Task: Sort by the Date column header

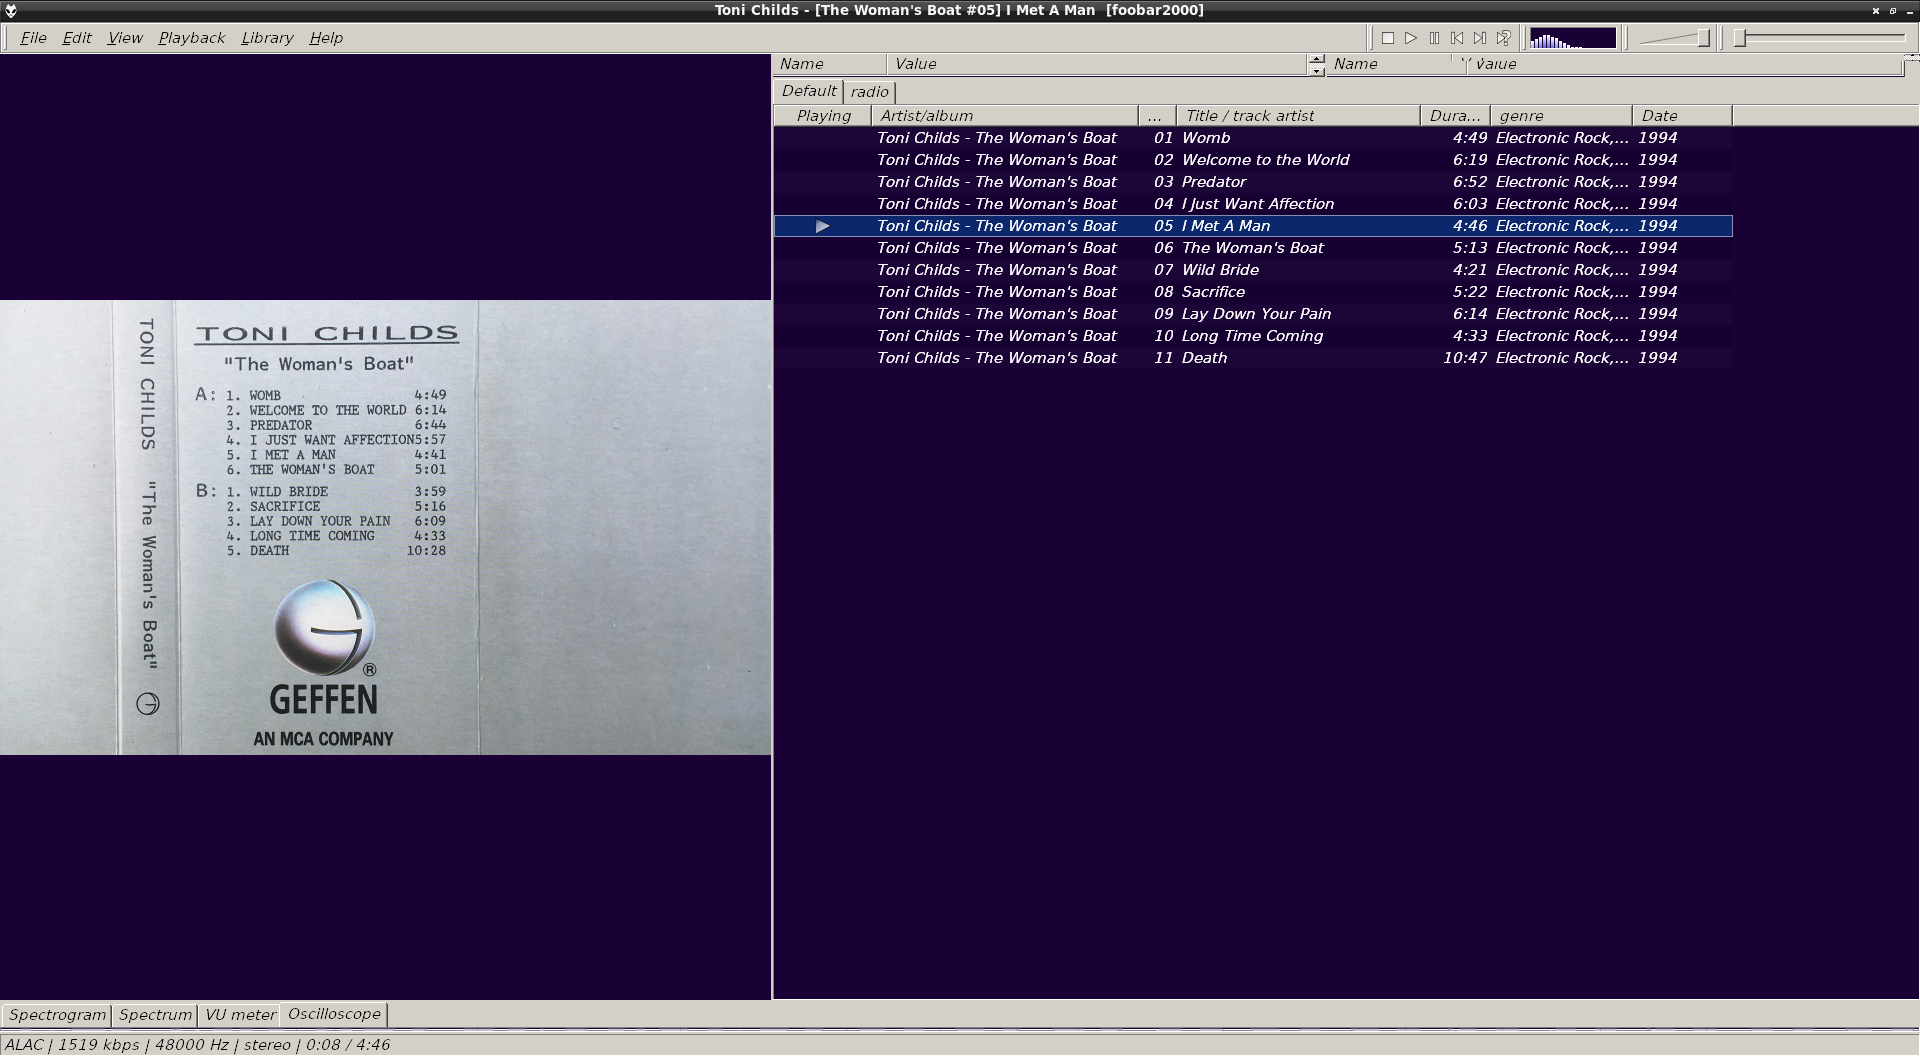Action: click(x=1682, y=116)
